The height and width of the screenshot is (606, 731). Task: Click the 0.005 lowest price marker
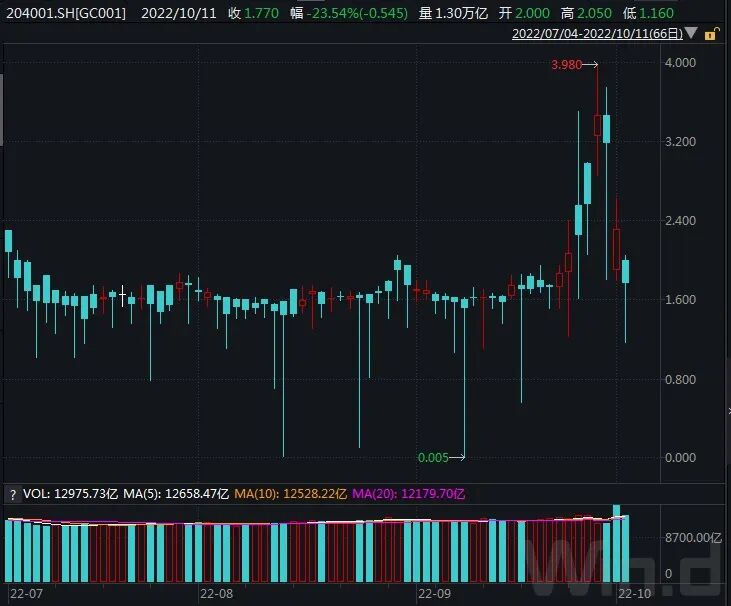(433, 458)
